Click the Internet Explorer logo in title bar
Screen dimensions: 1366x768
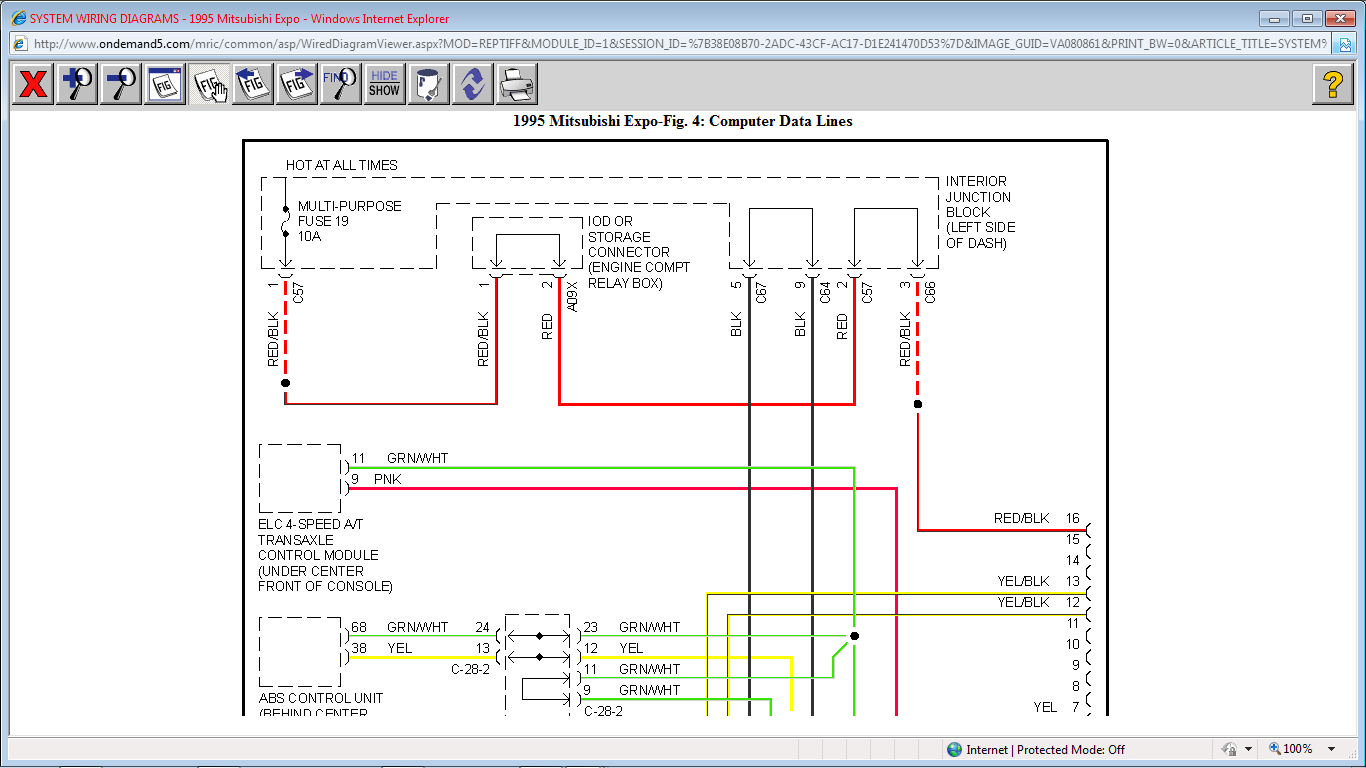[x=18, y=18]
